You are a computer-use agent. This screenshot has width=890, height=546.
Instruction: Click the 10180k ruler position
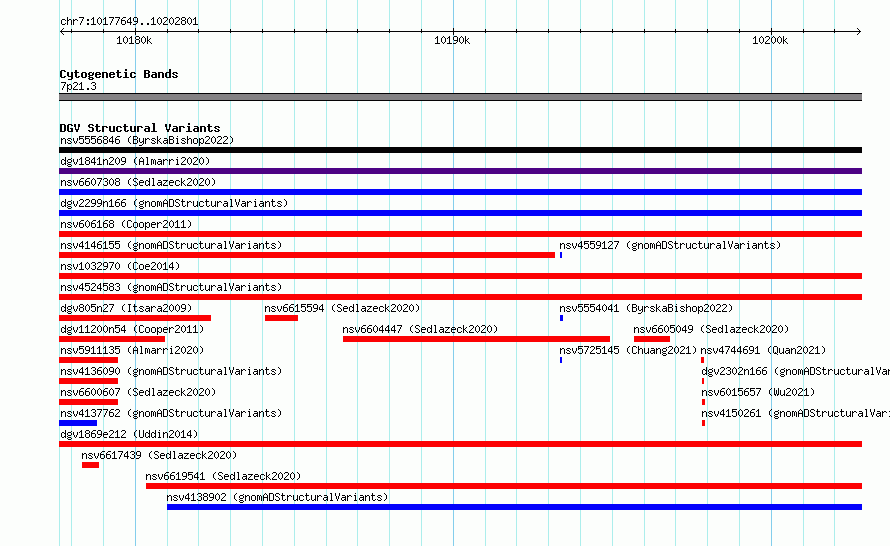pyautogui.click(x=134, y=40)
